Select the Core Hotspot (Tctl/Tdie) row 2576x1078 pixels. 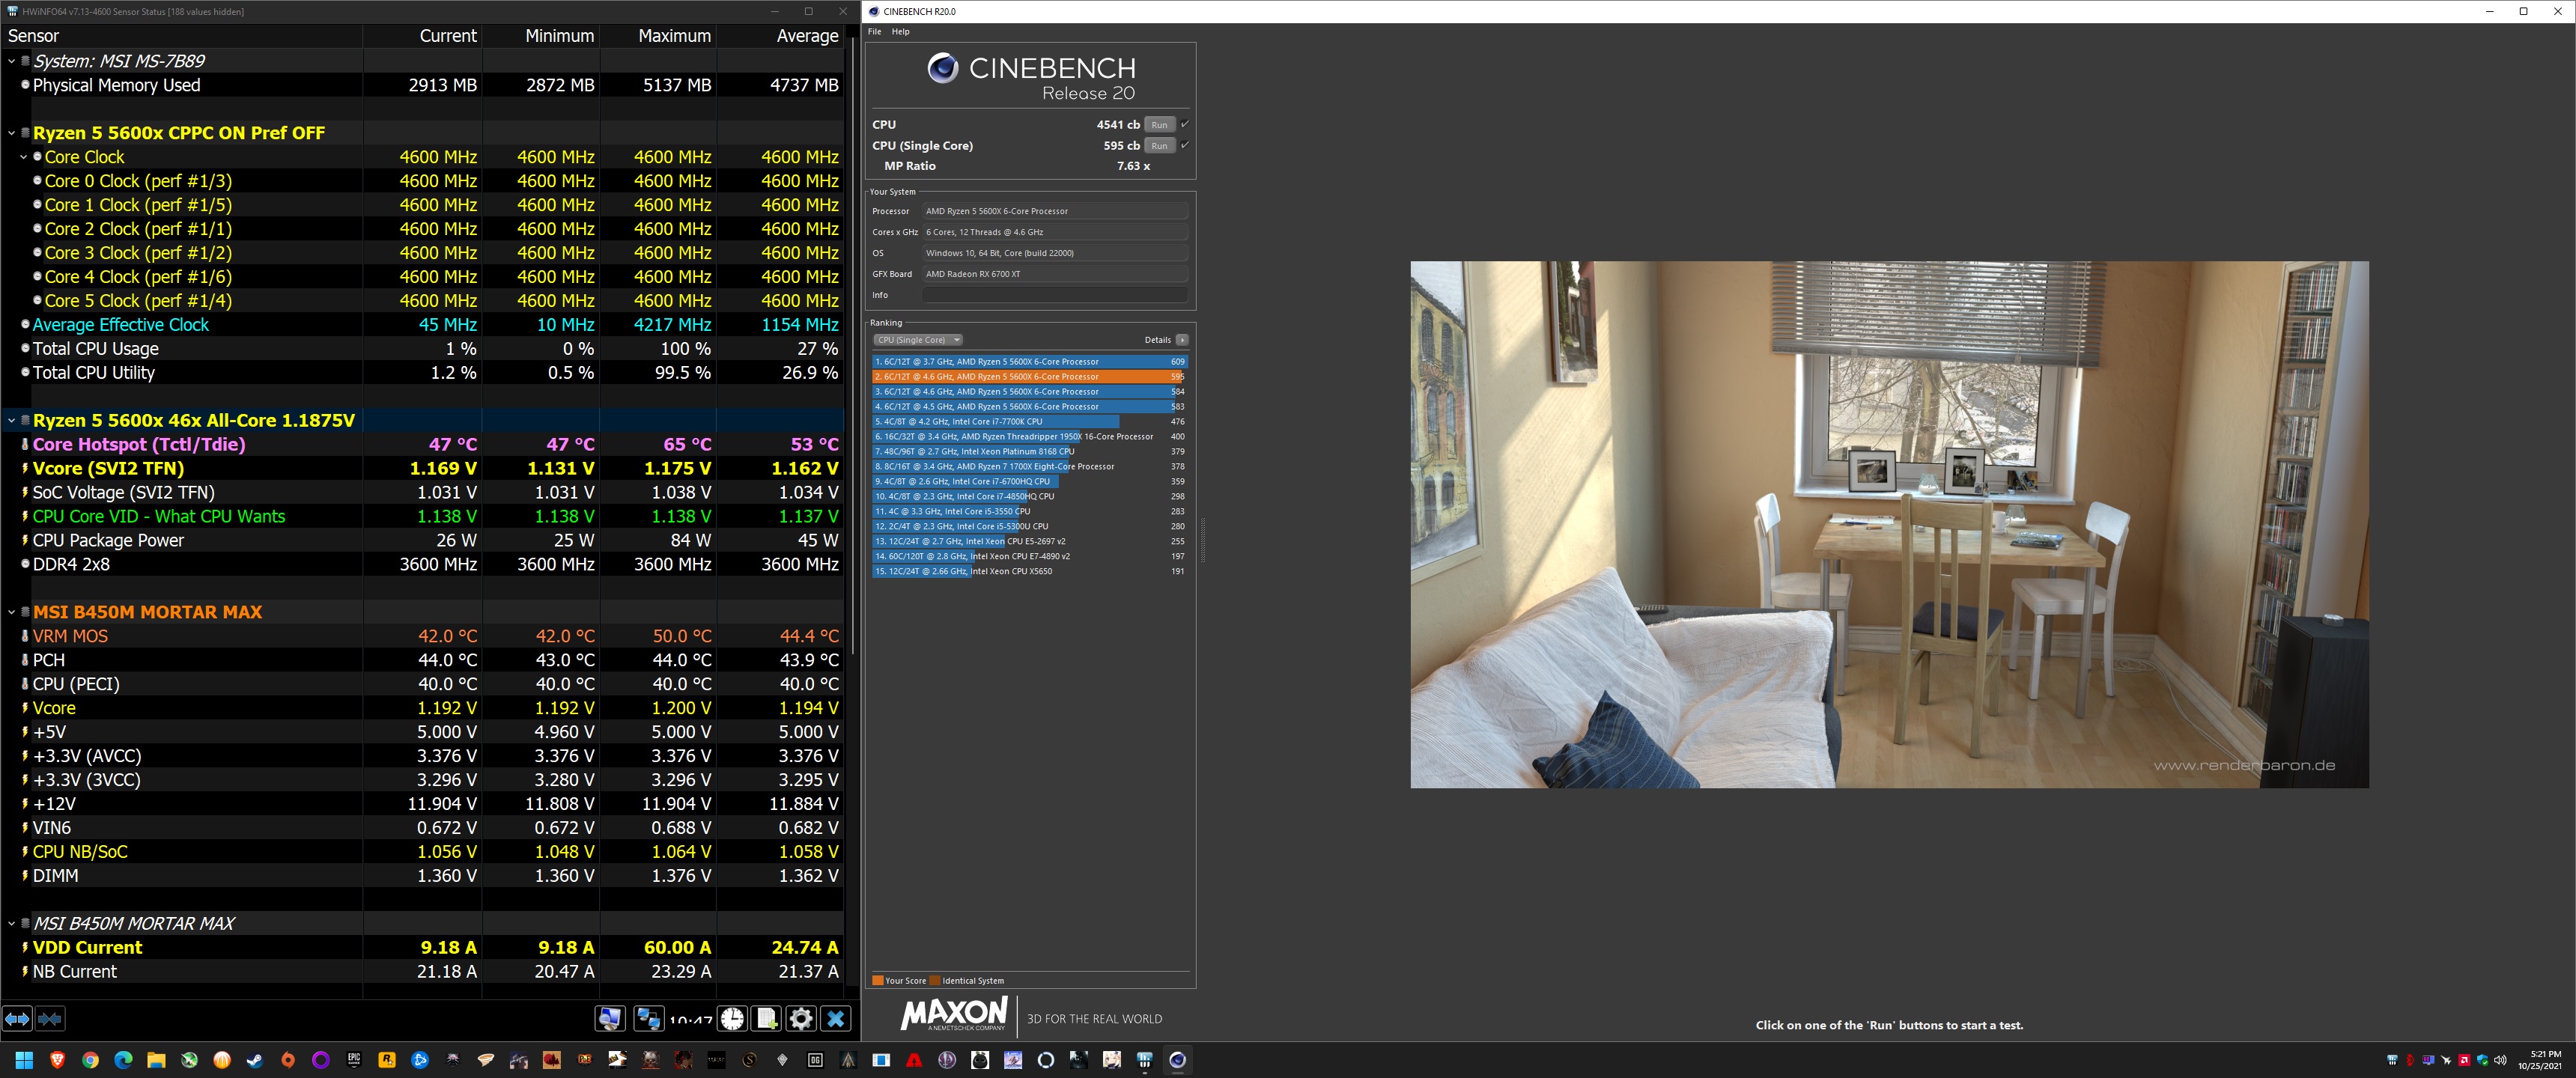(422, 445)
